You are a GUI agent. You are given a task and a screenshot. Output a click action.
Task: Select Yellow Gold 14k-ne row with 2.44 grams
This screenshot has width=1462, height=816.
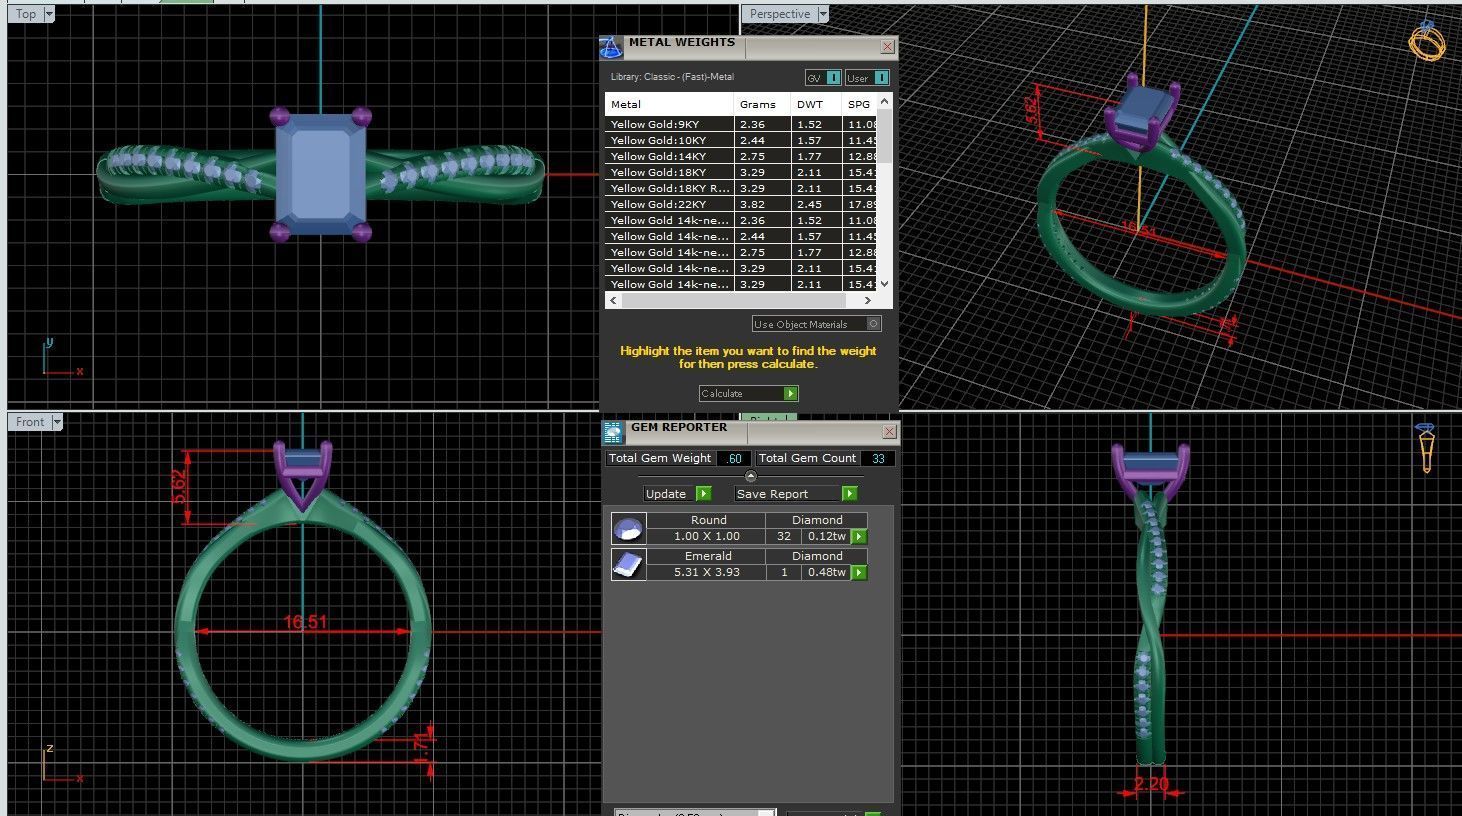pos(741,236)
